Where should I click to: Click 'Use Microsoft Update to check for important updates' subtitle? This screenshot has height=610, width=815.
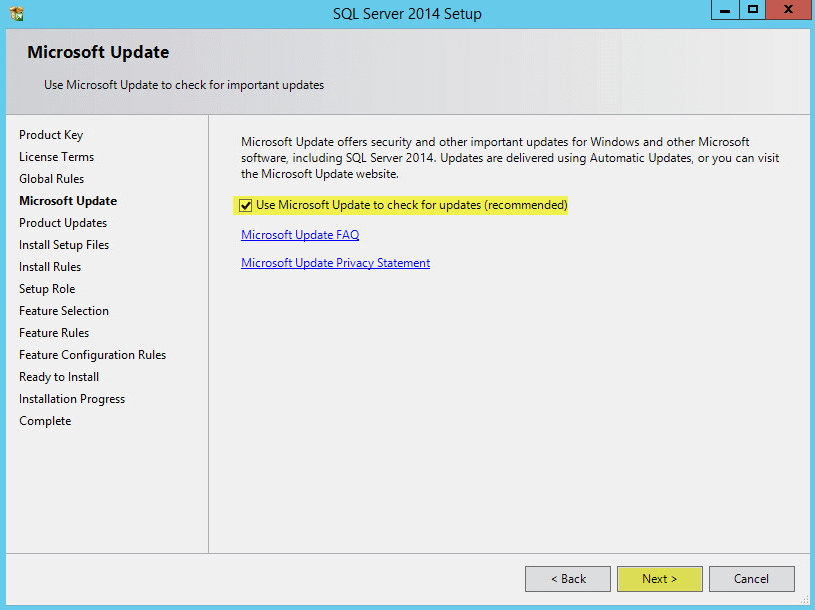[184, 85]
